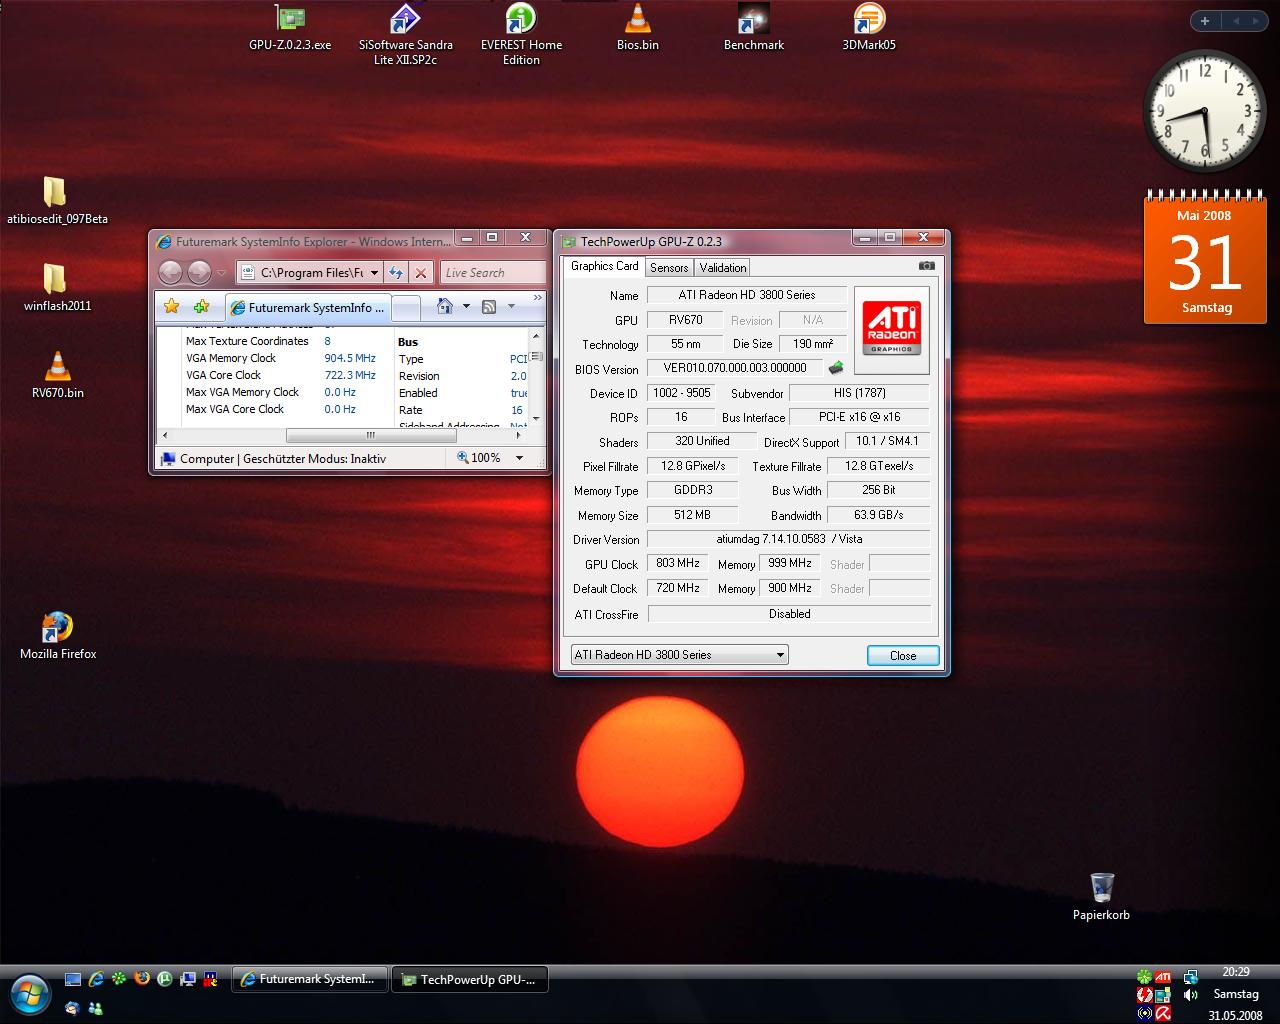This screenshot has width=1280, height=1024.
Task: Switch to the Validation tab
Action: [722, 267]
